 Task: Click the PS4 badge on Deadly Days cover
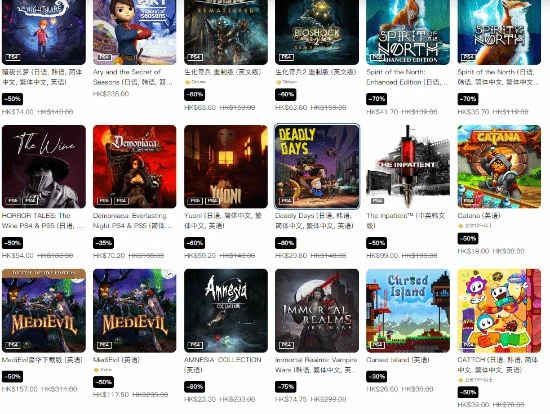click(286, 201)
